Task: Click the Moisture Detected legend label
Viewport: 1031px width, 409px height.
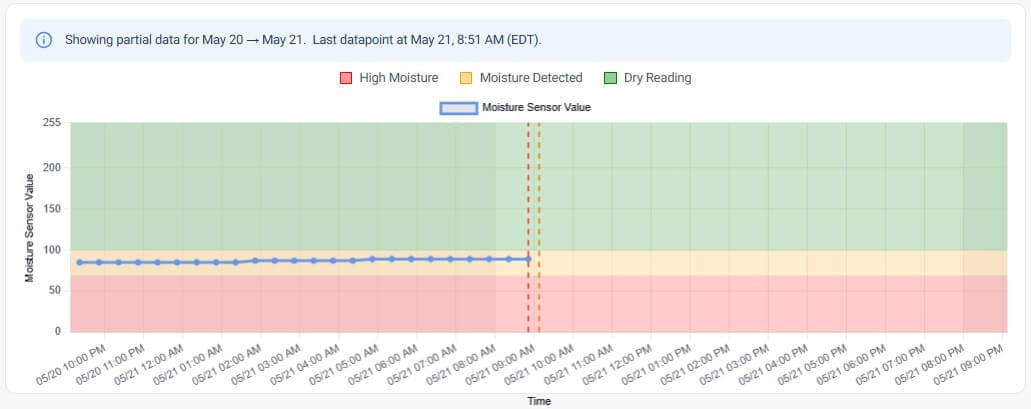Action: [531, 78]
